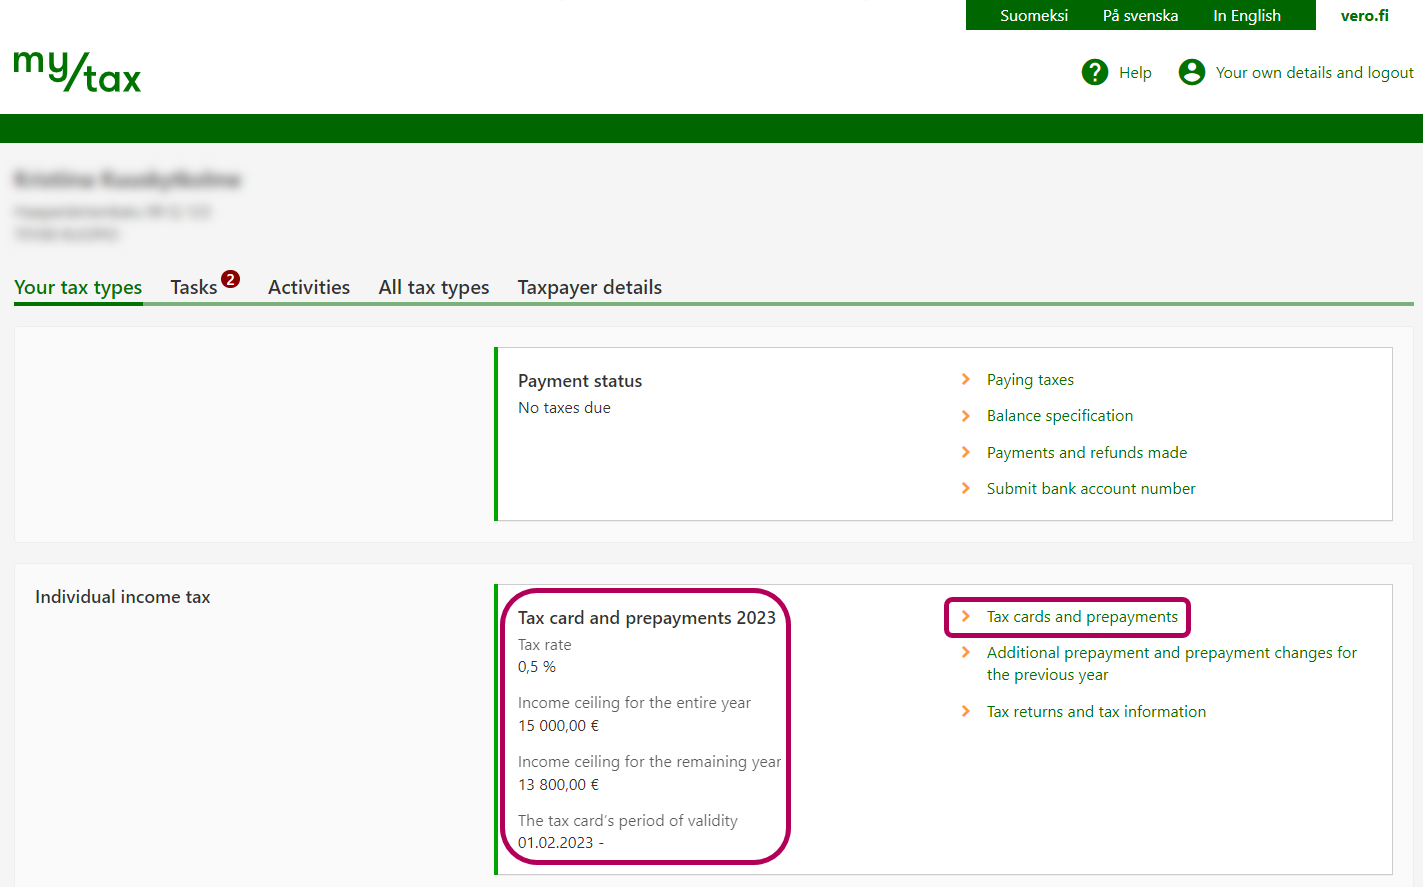Screen dimensions: 1423x887
Task: Click the MyTax logo
Action: click(x=78, y=72)
